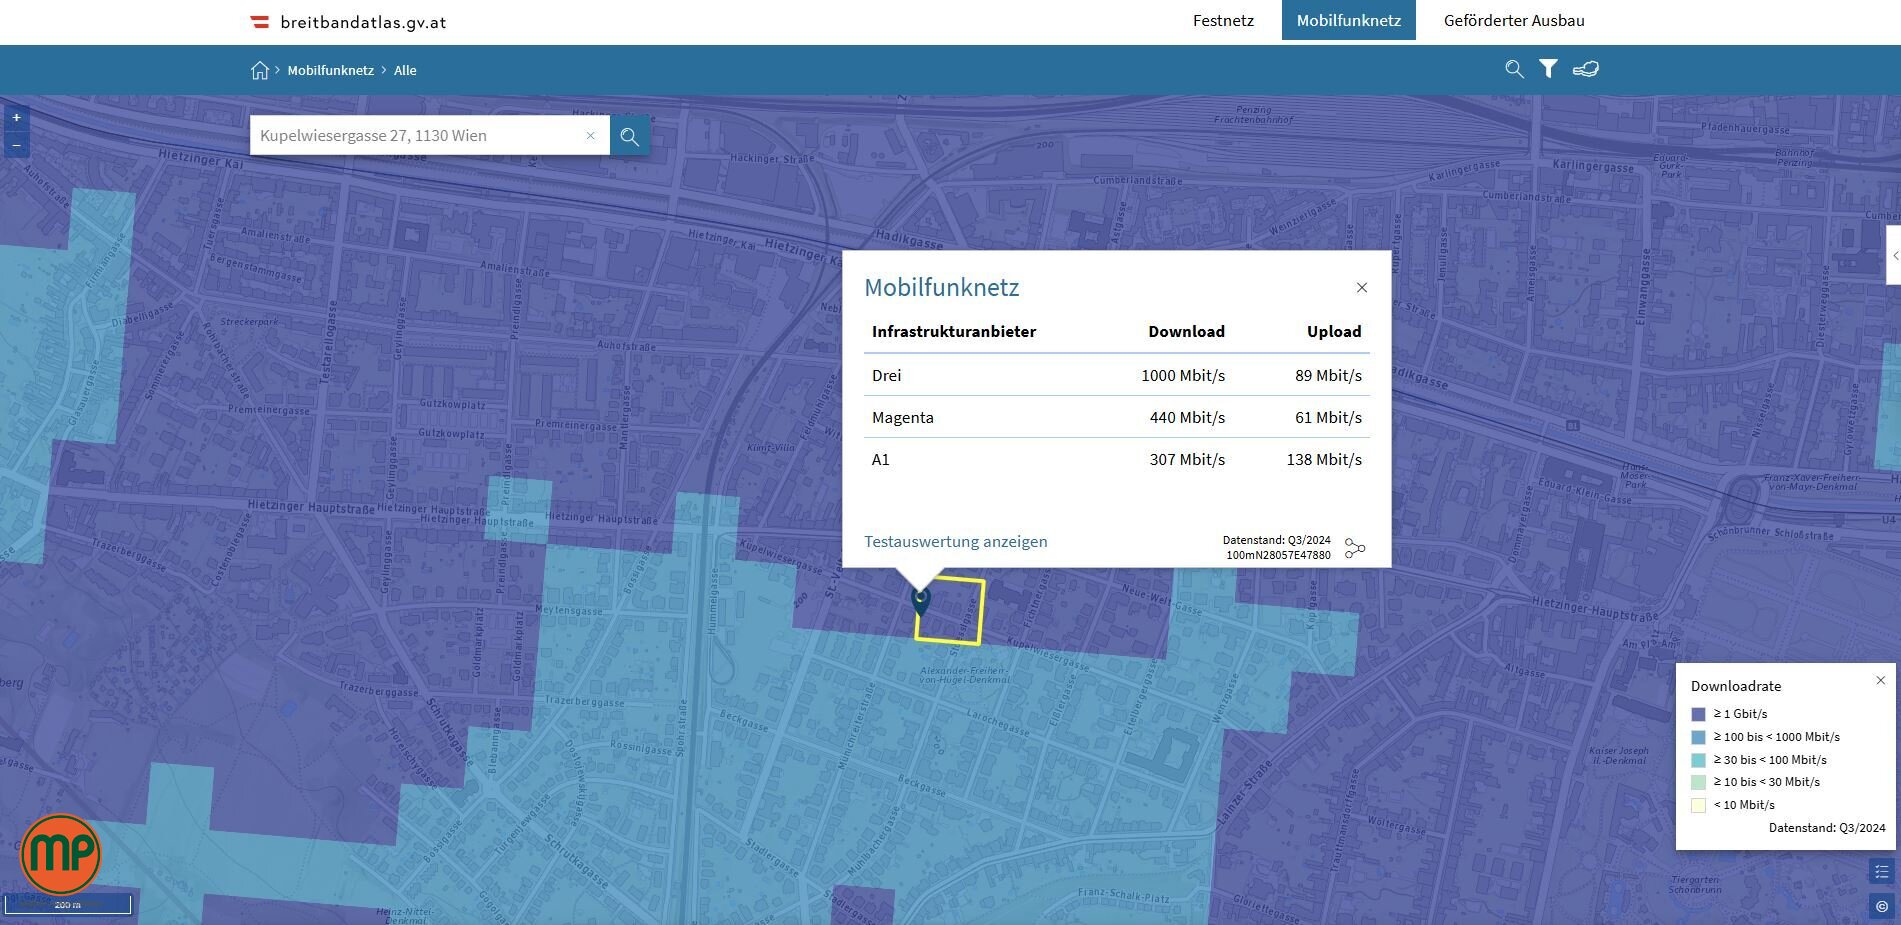Screen dimensions: 1901x925
Task: Click the Testauswertung anzeigen link
Action: click(955, 542)
